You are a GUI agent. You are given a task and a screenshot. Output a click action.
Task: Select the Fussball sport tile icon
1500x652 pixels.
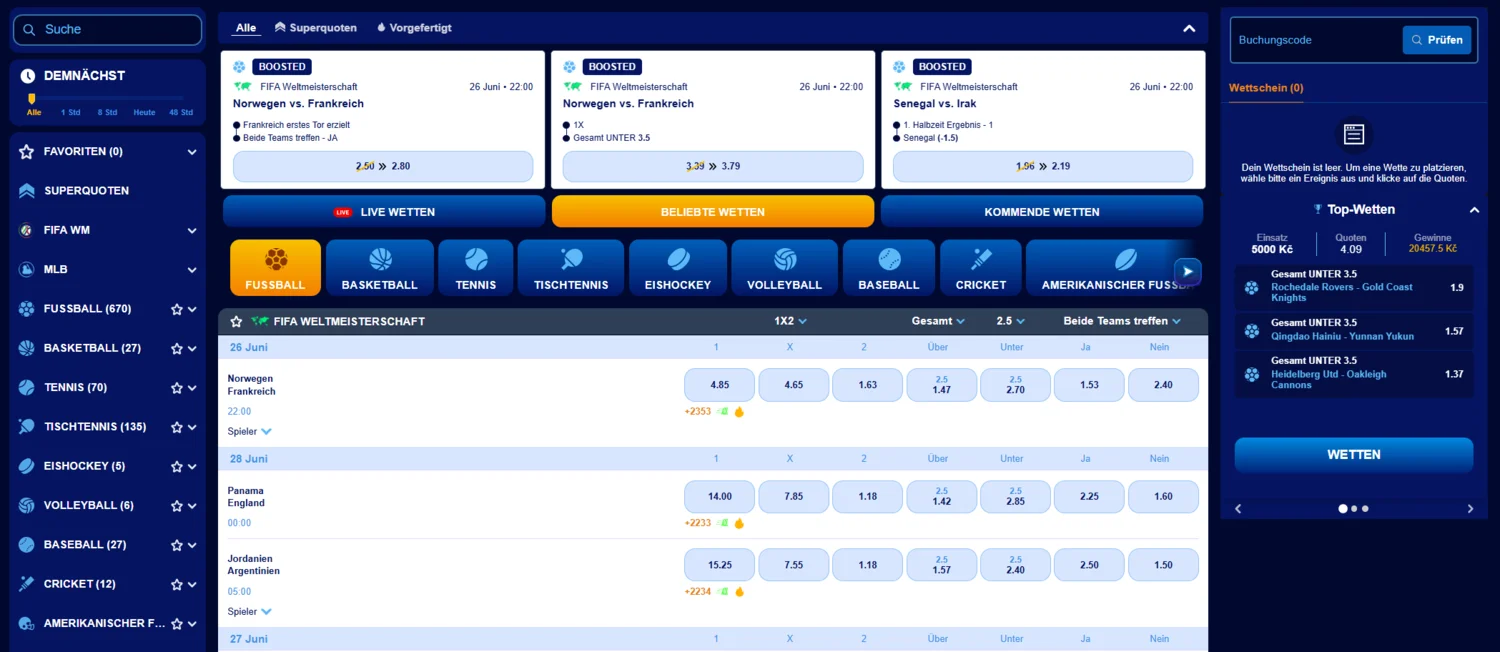276,260
